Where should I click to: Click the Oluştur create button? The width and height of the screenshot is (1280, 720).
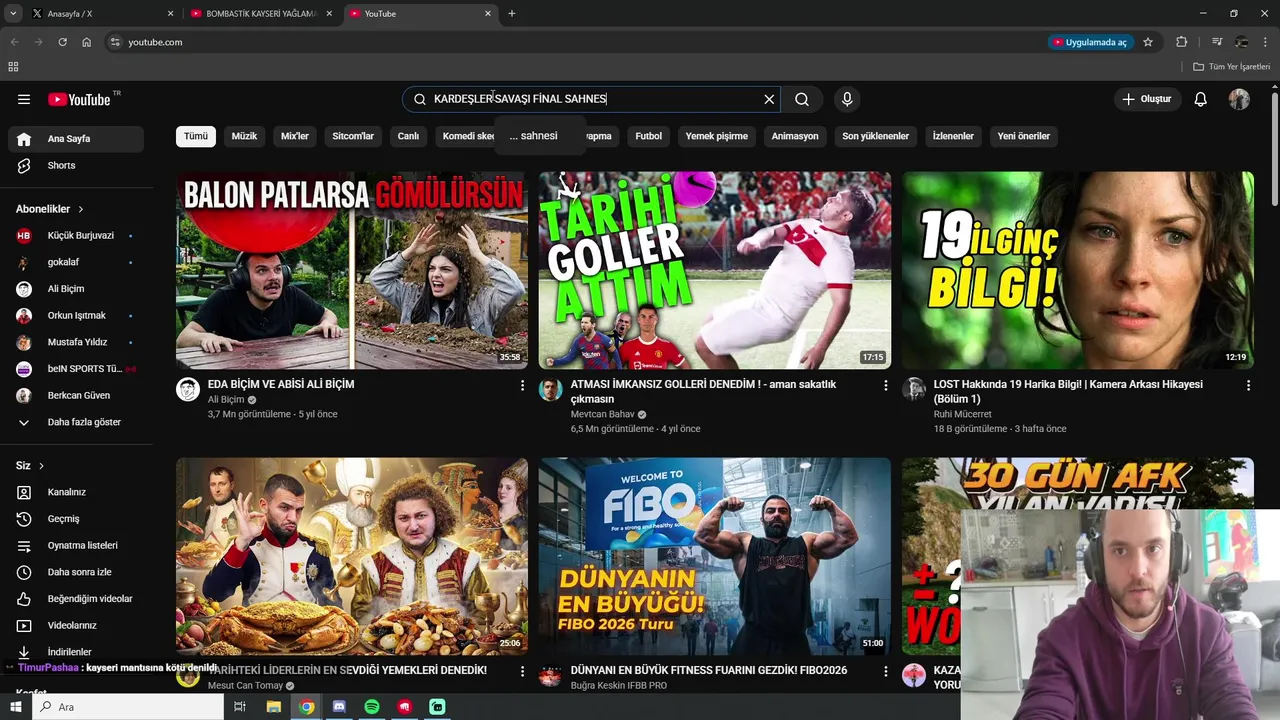coord(1147,99)
